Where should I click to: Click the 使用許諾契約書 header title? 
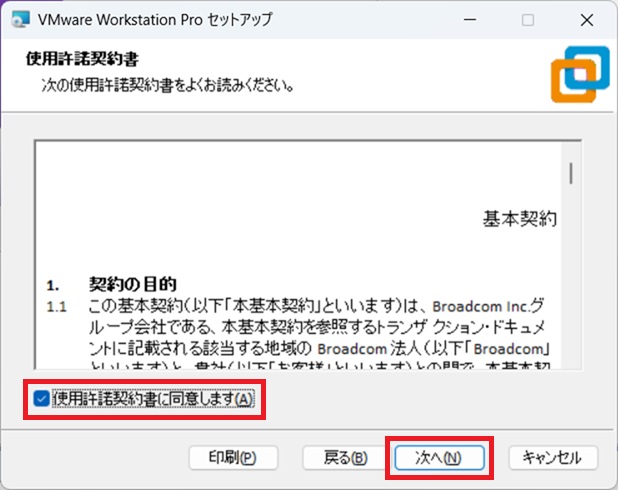[82, 59]
